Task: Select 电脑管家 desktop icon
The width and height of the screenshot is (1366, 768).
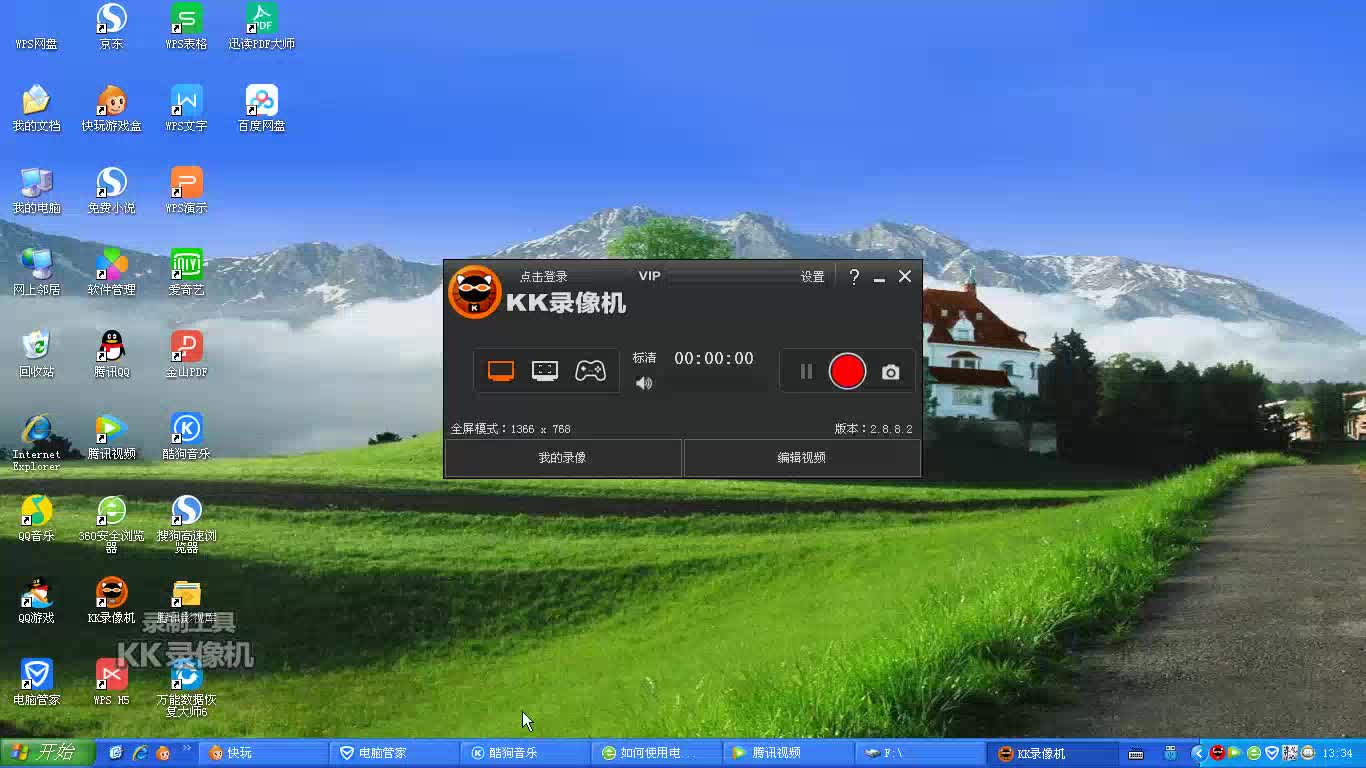Action: pos(36,683)
